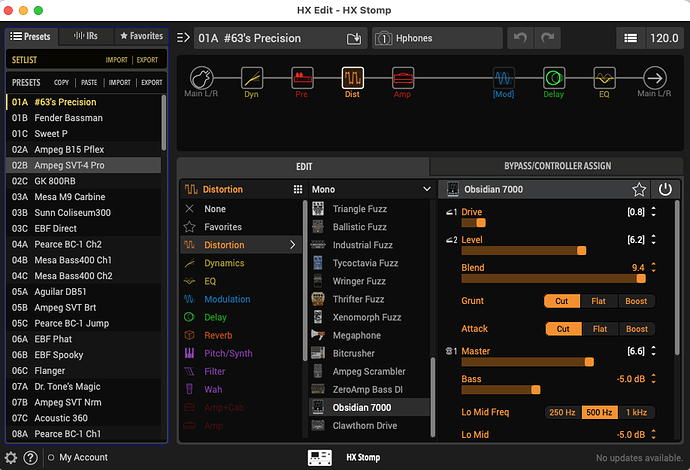Select the Mod block in signal chain
Viewport: 690px width, 470px height.
click(503, 78)
